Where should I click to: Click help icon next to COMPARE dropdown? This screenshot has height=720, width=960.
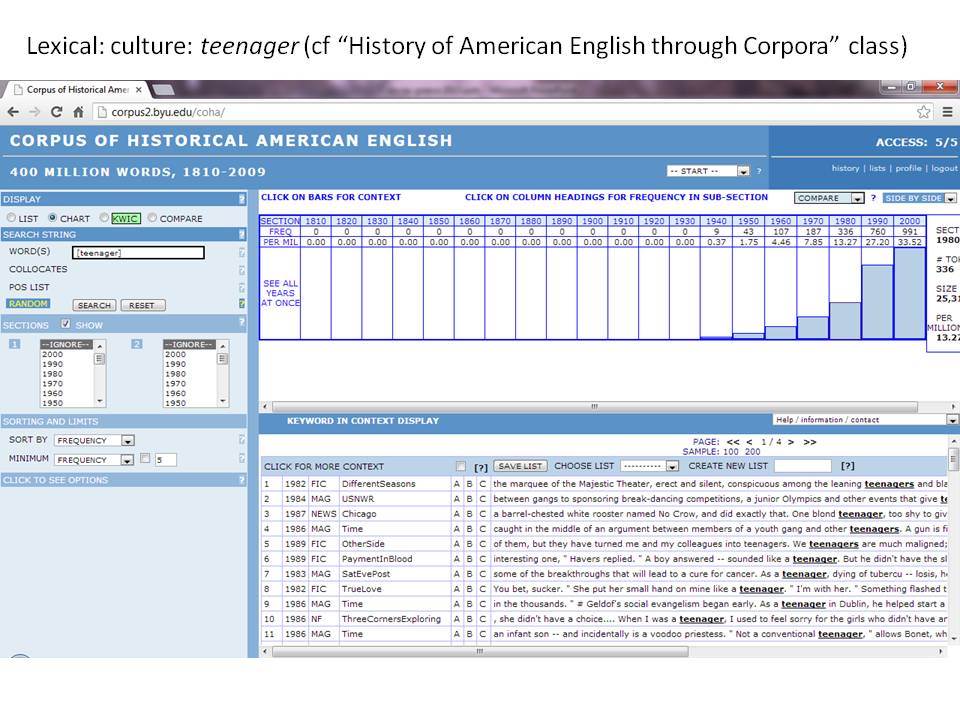pos(873,198)
